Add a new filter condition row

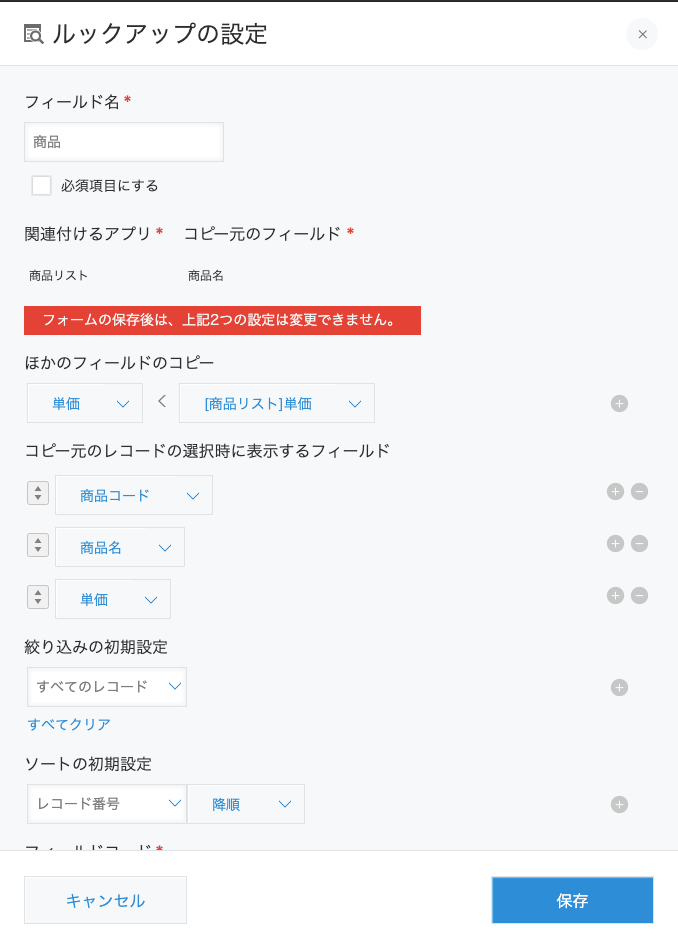pos(619,687)
